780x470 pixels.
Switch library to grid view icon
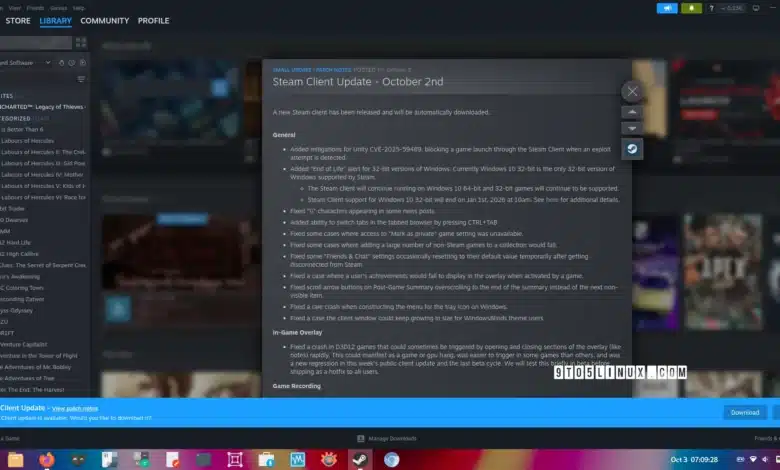tap(81, 43)
